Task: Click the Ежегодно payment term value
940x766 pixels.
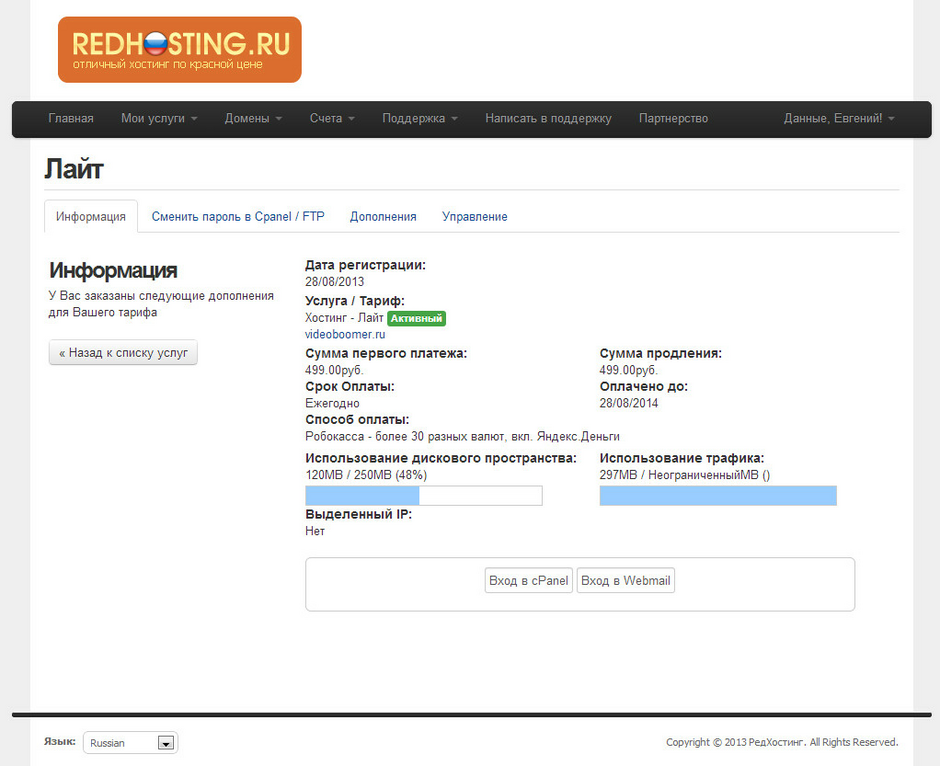Action: pyautogui.click(x=332, y=403)
